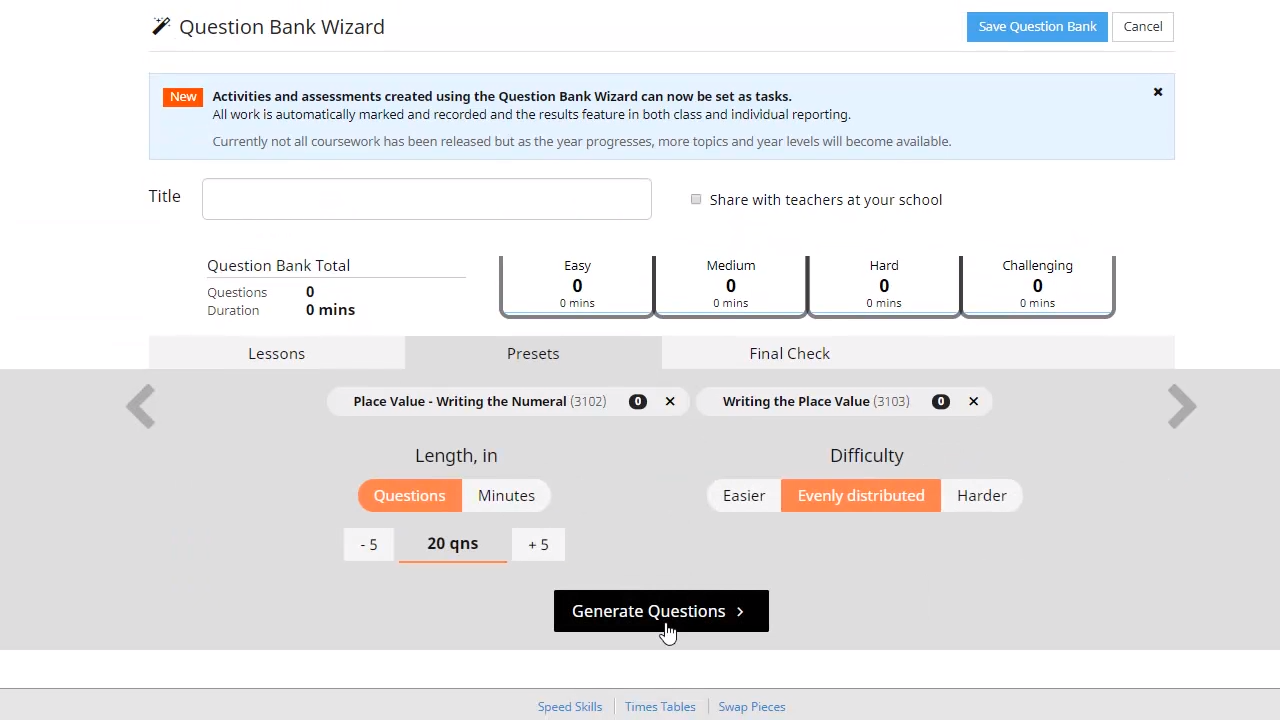Click the Generate Questions button
This screenshot has width=1280, height=720.
tap(661, 611)
